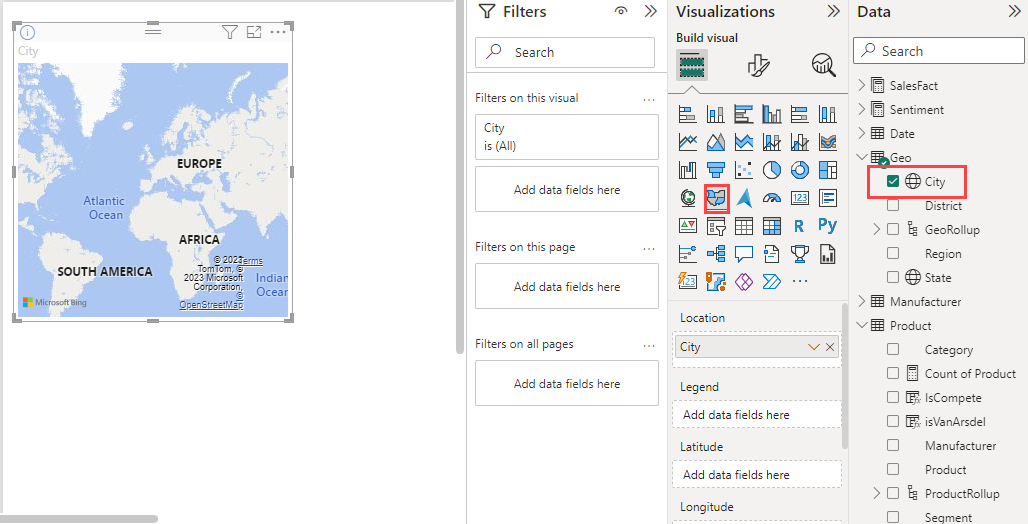
Task: Select the Multi-row card visual
Action: click(827, 197)
